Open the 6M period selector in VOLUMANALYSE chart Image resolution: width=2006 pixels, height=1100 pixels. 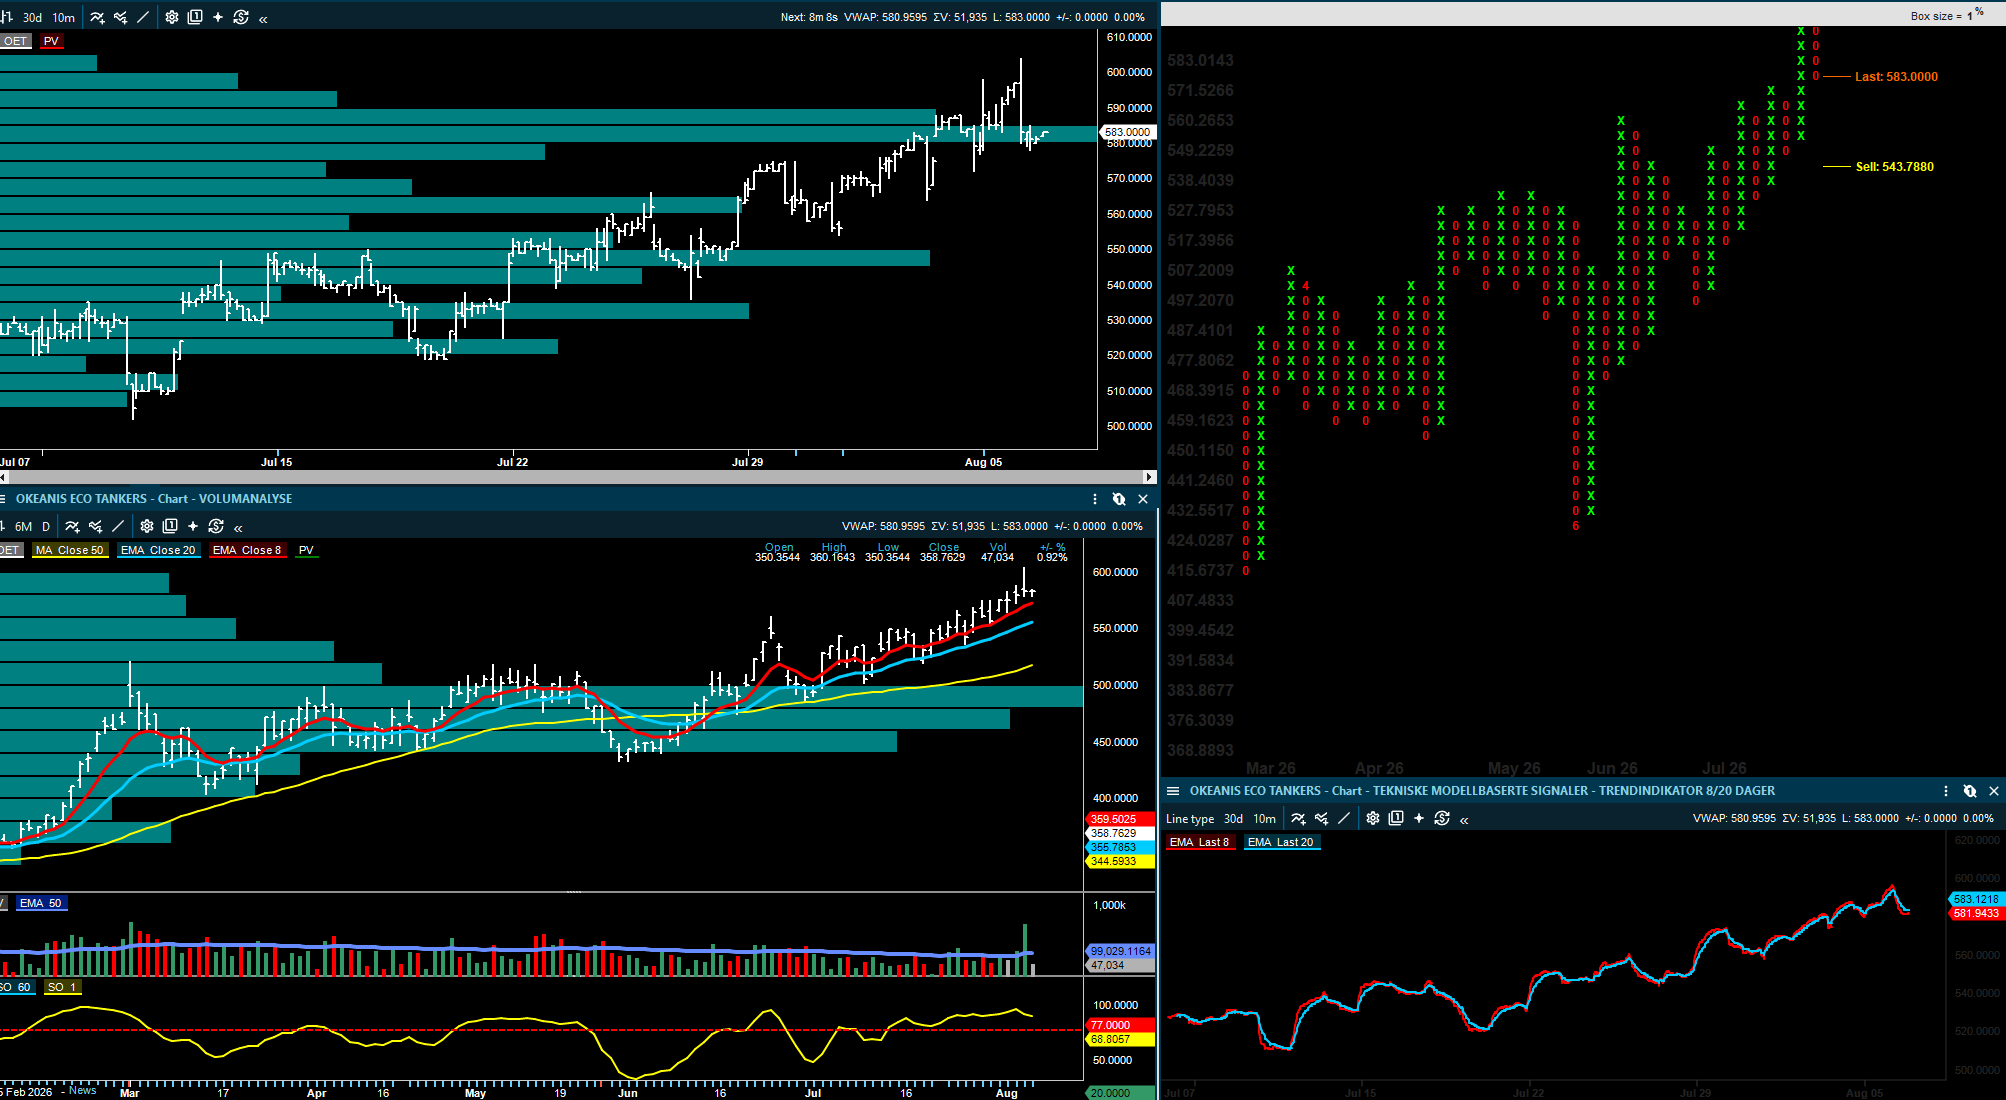(x=24, y=527)
